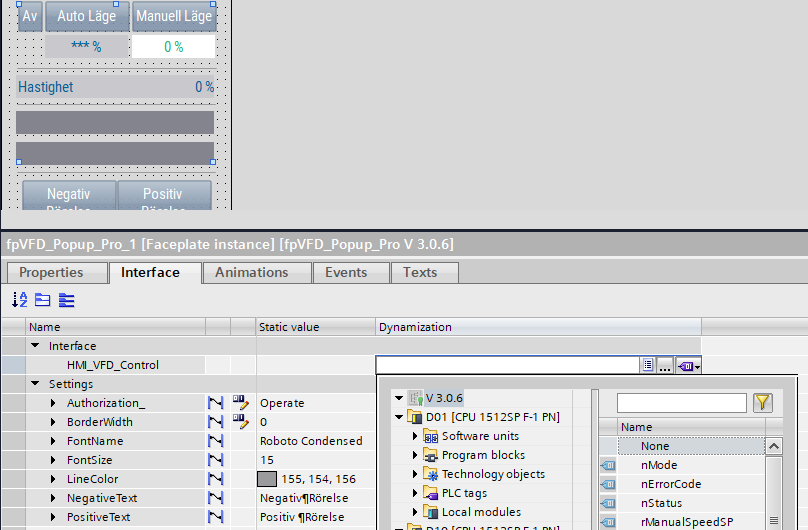
Task: Click dynamization icon for PositiveText row
Action: pos(215,517)
